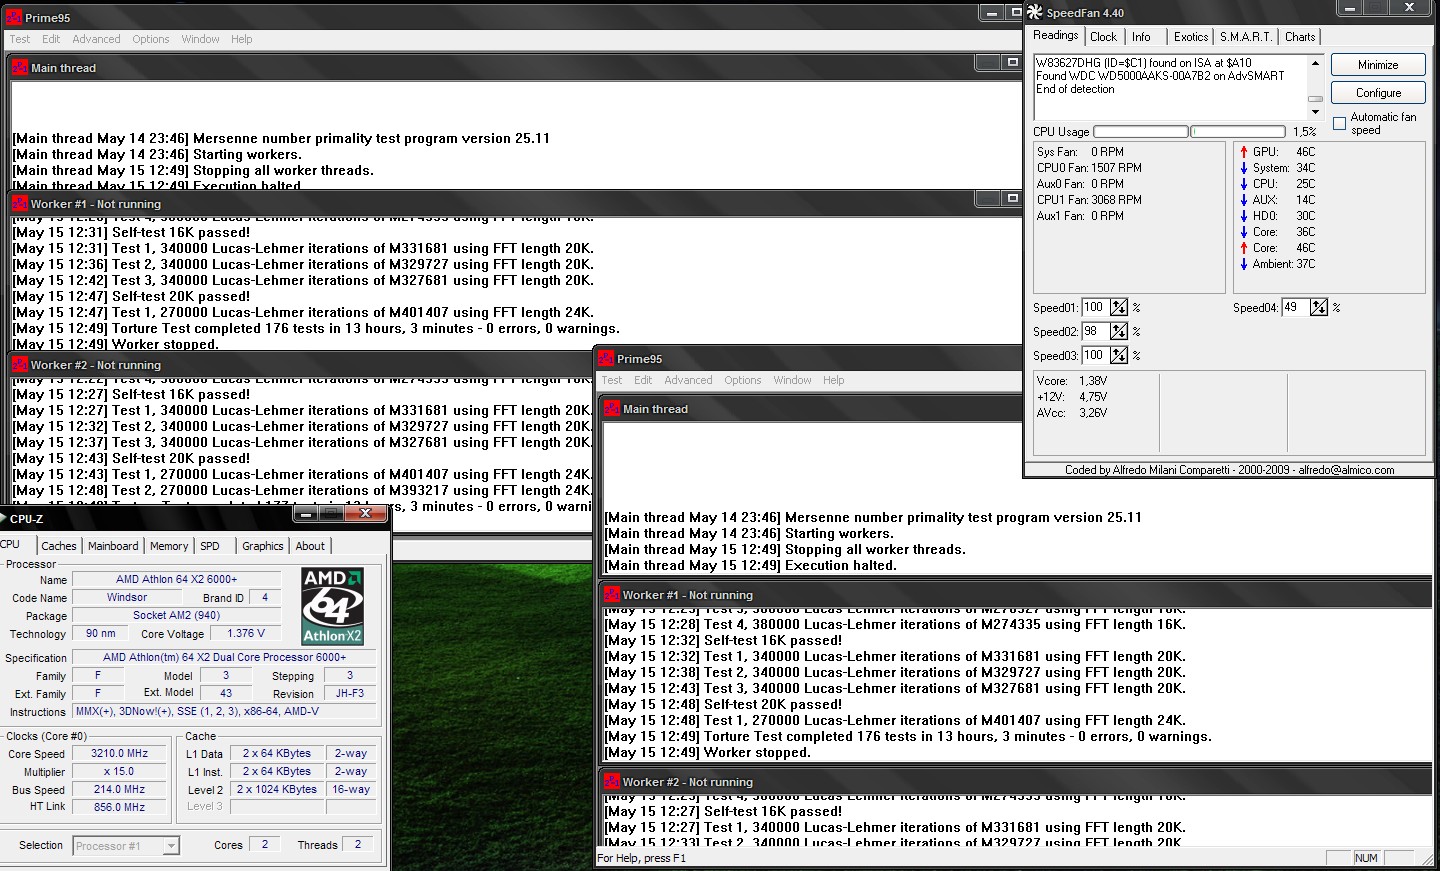Screen dimensions: 1440x871
Task: Click the Speed01 percentage input field
Action: tap(1095, 307)
